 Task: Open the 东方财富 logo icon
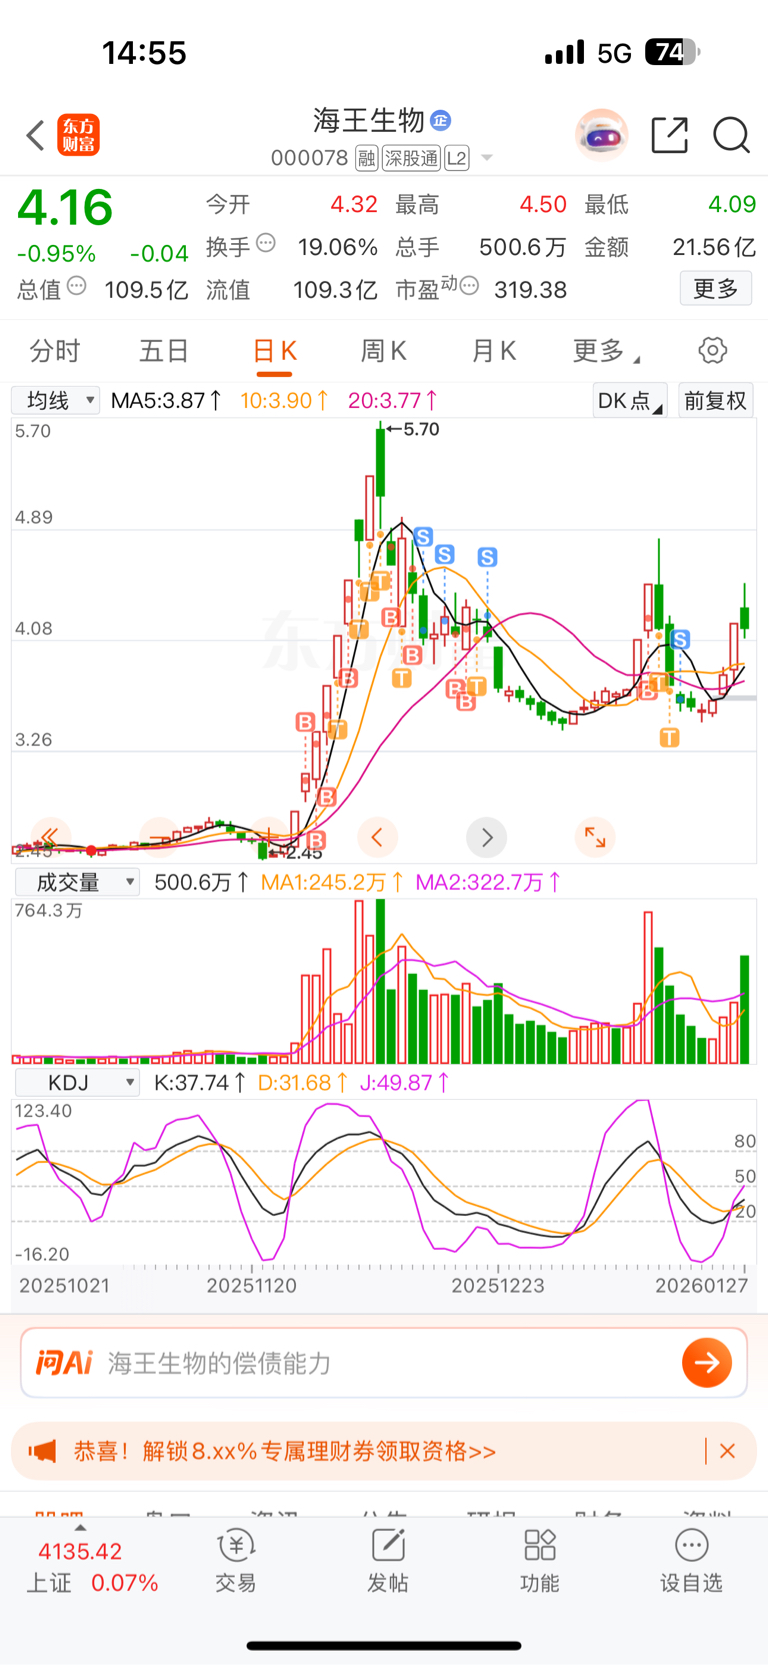tap(79, 135)
